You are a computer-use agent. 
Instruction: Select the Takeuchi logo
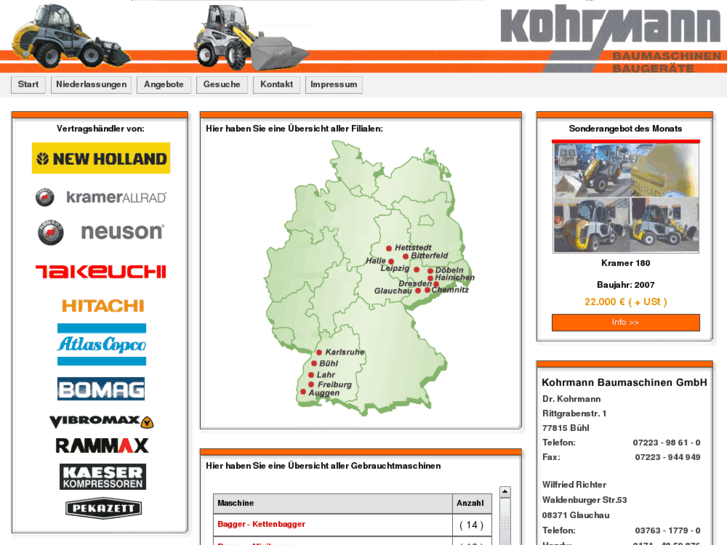(101, 271)
